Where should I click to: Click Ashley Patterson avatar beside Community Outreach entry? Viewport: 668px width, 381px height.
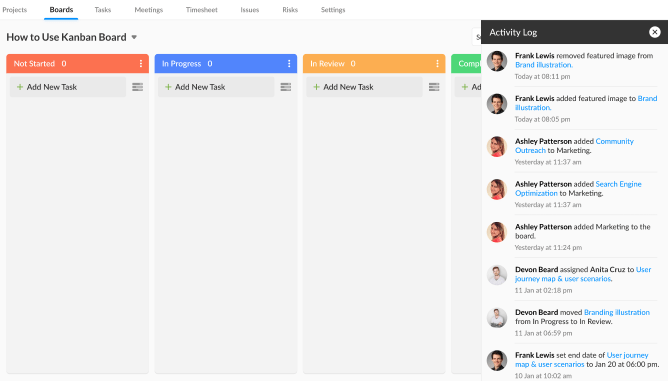pos(497,147)
